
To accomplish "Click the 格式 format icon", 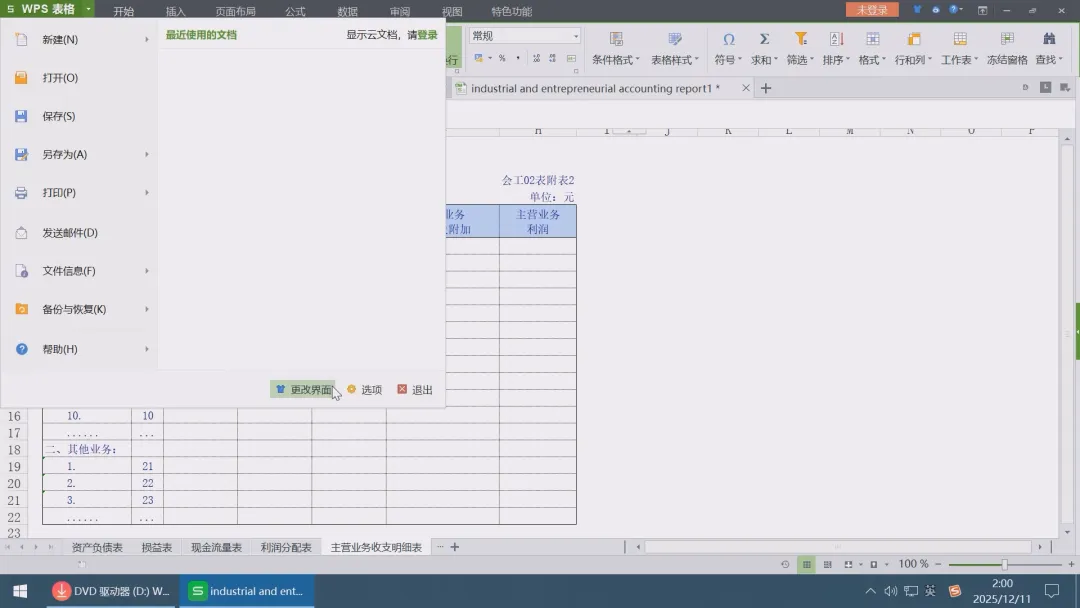I will tap(873, 39).
